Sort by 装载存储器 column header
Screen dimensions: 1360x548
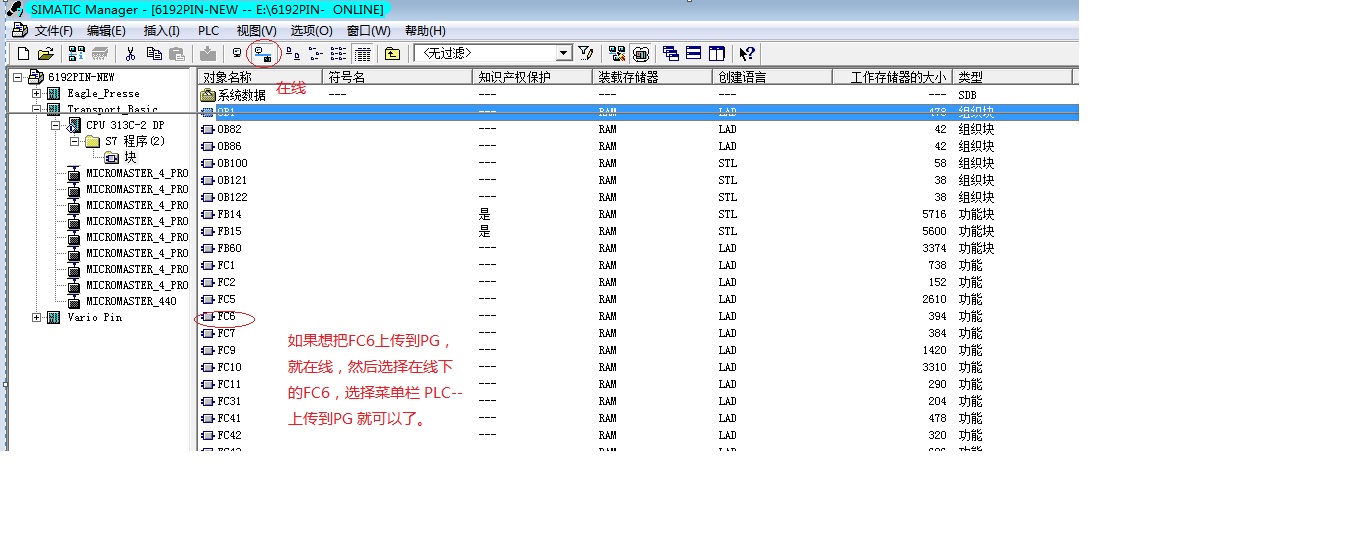pos(652,77)
